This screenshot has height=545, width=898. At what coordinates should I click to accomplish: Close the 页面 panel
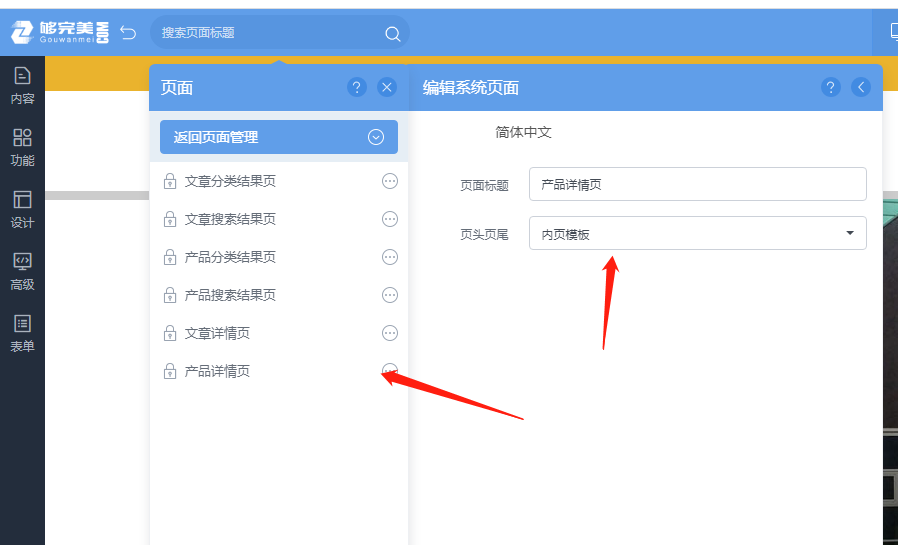point(388,87)
